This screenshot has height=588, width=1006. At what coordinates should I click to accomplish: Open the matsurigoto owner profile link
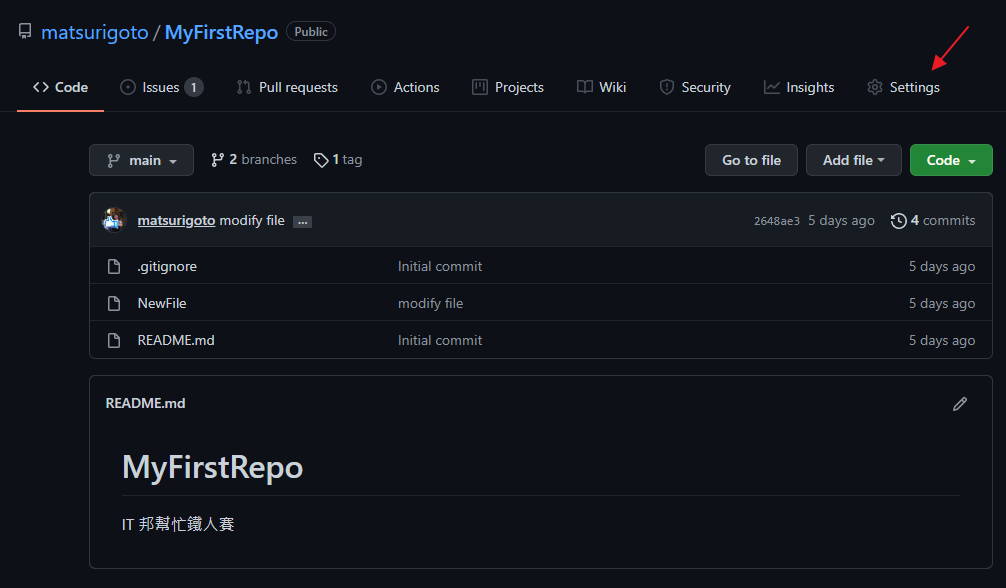pyautogui.click(x=94, y=32)
